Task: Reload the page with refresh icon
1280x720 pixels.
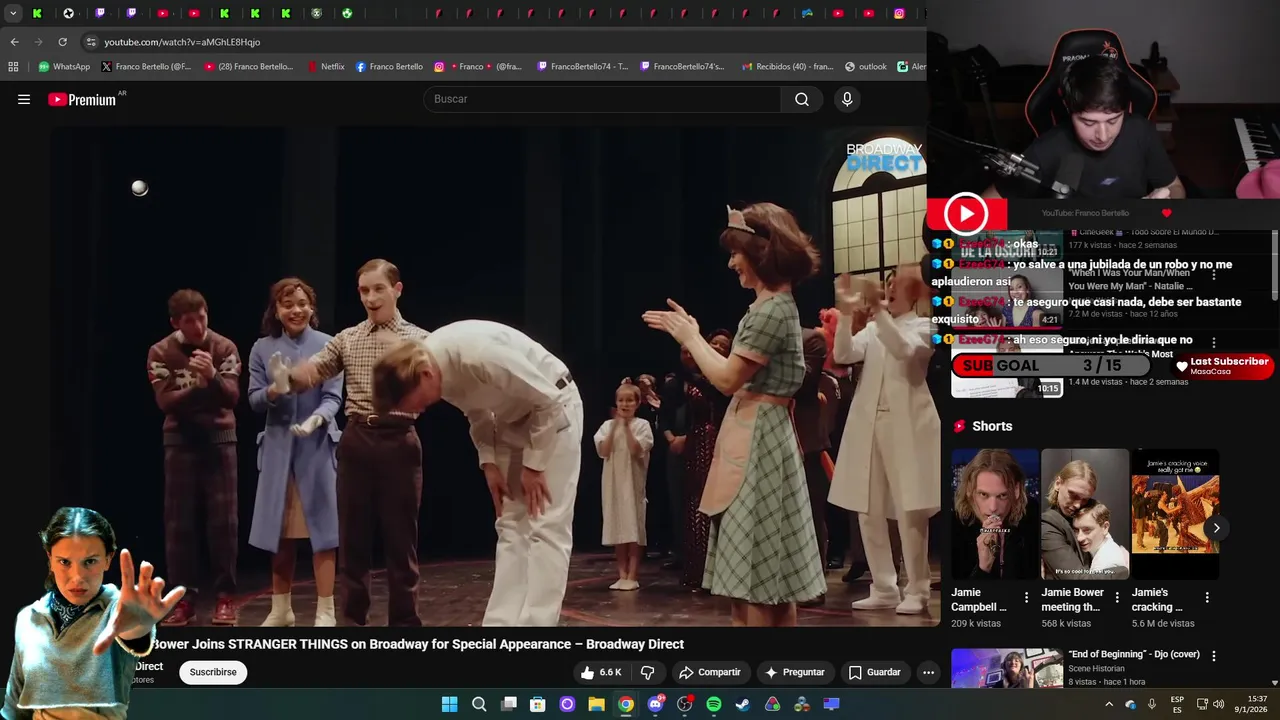Action: (x=62, y=42)
